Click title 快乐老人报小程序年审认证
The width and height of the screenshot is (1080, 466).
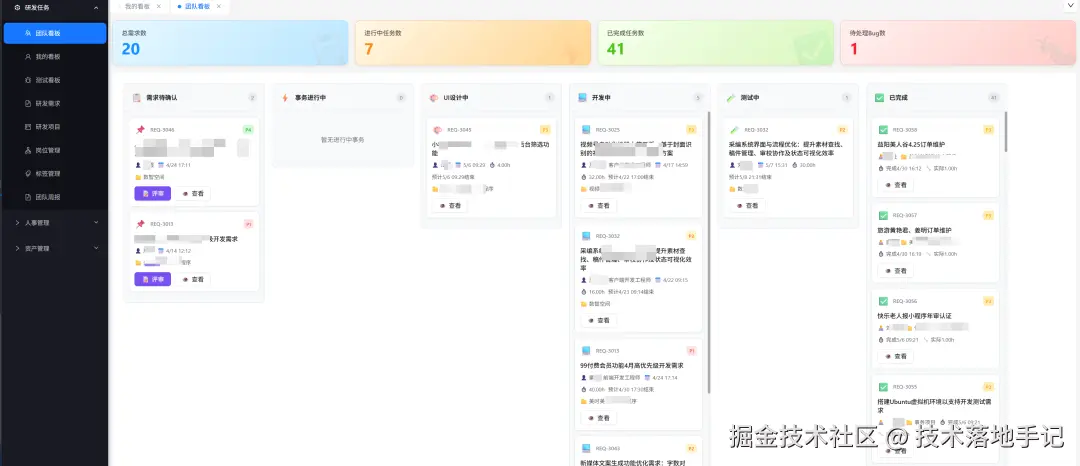click(914, 316)
